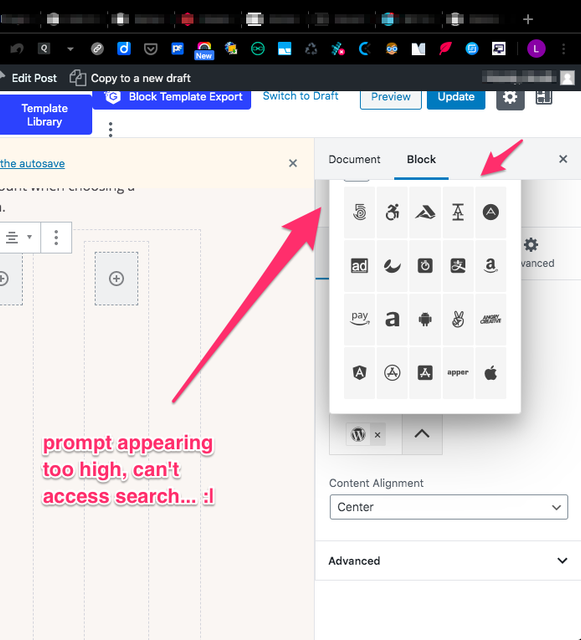Click the user avatar in admin bar
The width and height of the screenshot is (581, 640).
coord(567,78)
